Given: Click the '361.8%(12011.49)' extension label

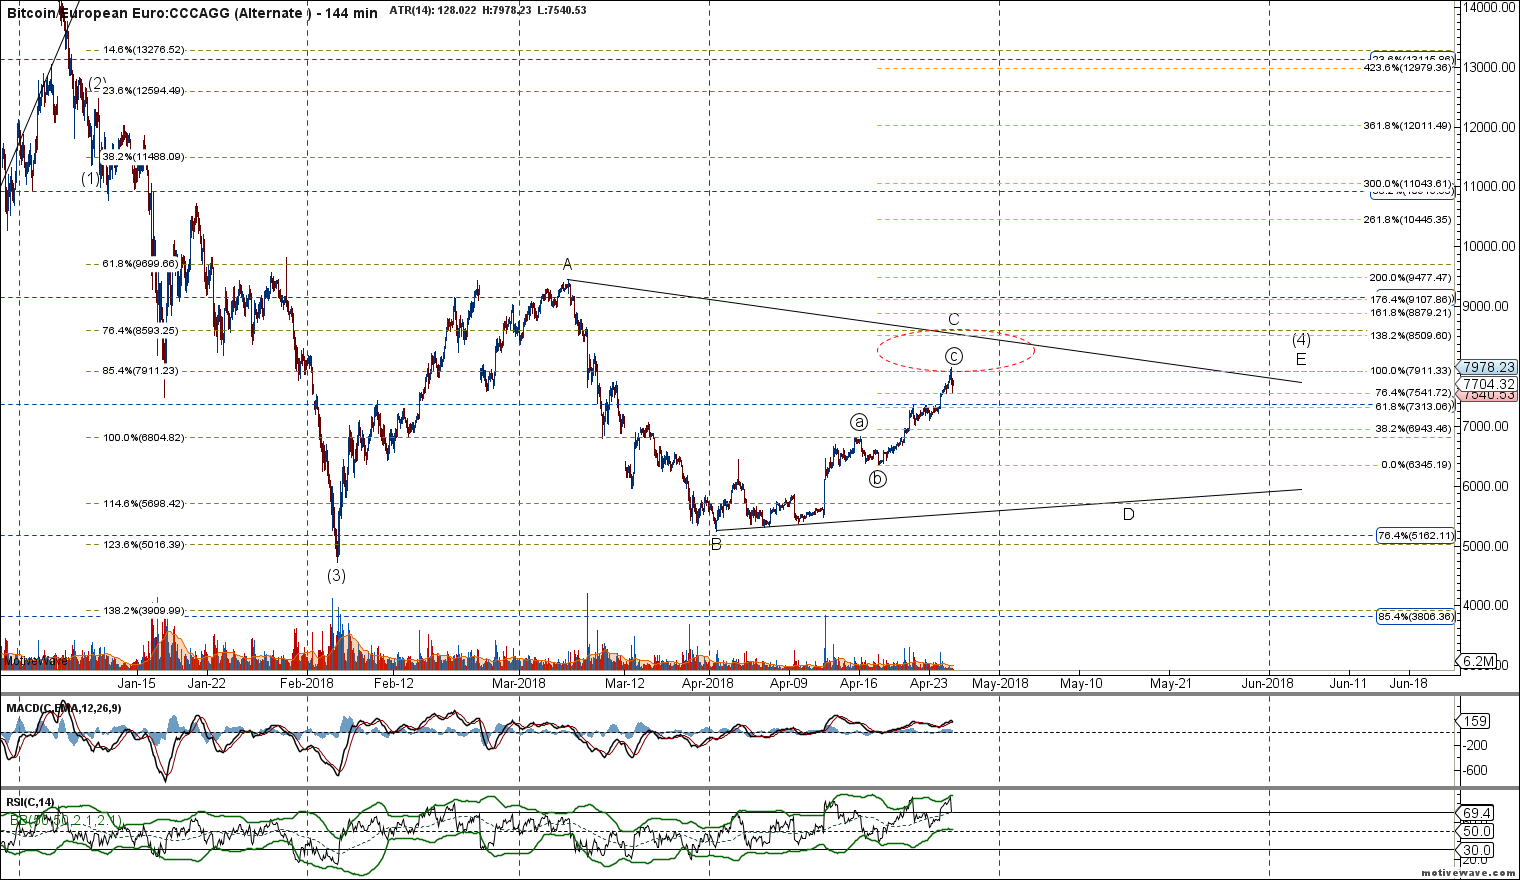Looking at the screenshot, I should pos(1408,125).
